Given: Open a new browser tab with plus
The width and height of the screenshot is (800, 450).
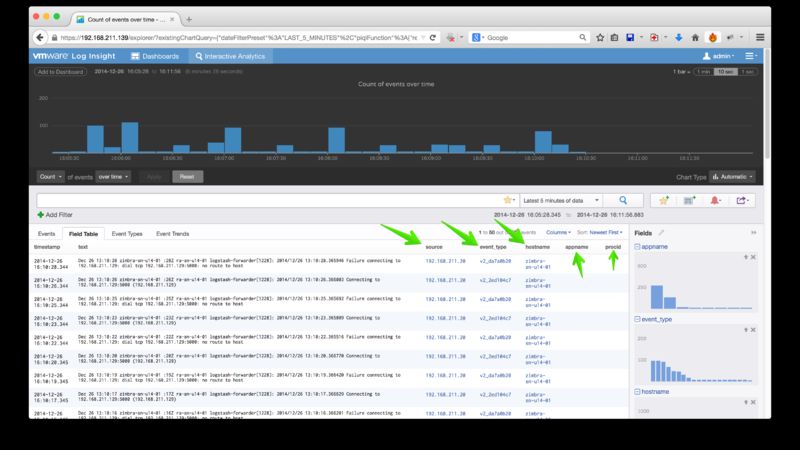Looking at the screenshot, I should point(189,19).
